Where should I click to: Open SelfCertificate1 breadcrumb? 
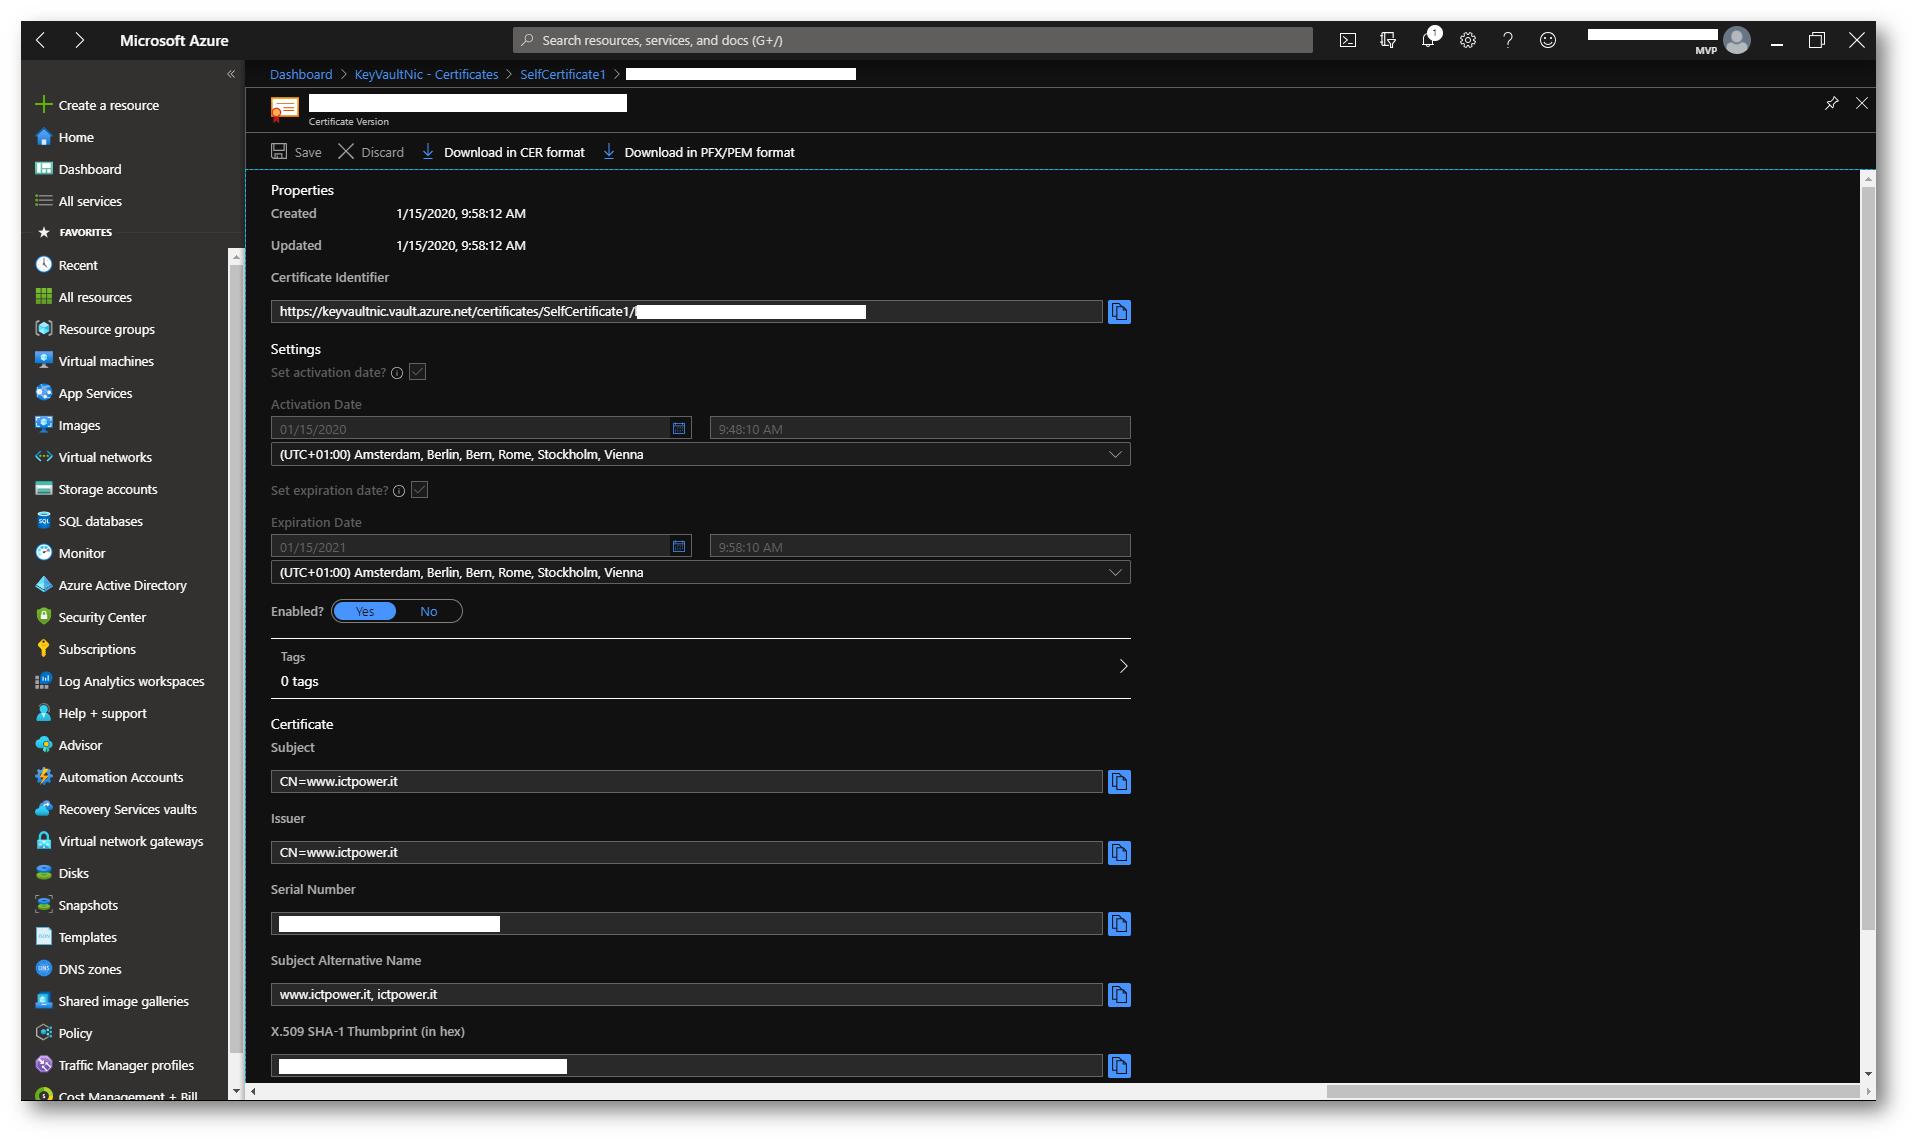click(x=563, y=74)
